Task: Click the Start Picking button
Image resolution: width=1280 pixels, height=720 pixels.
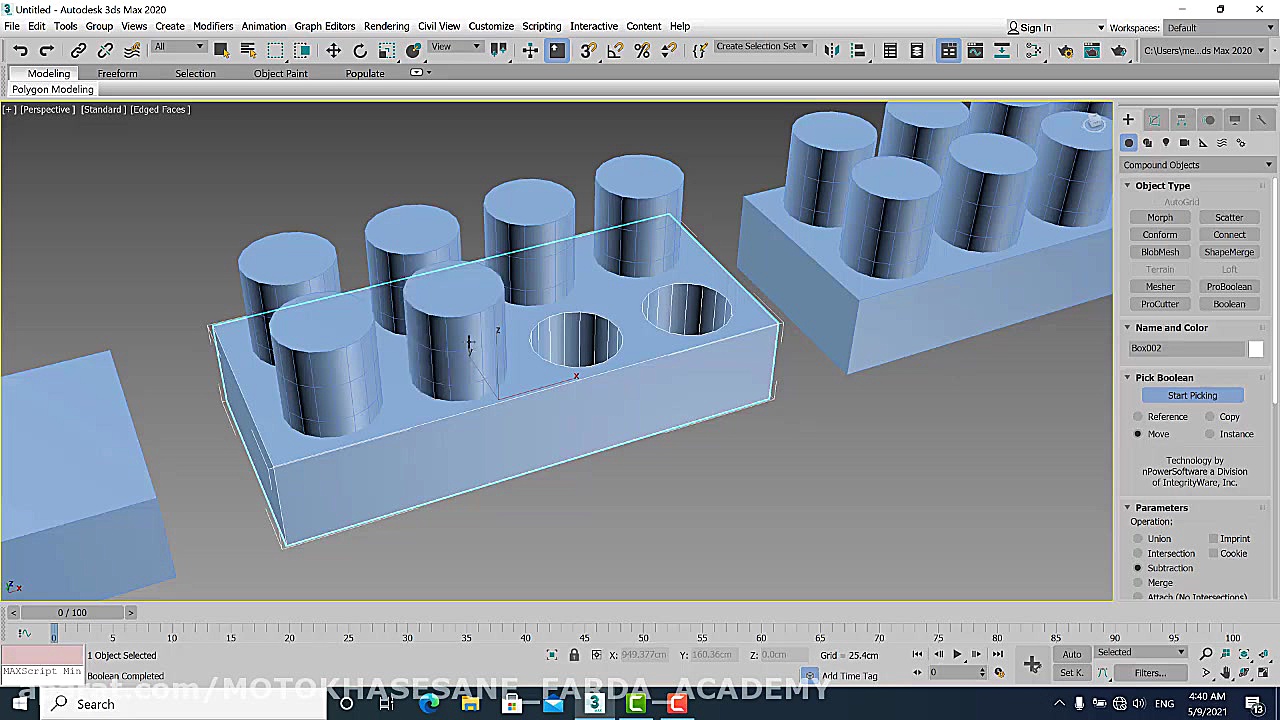Action: tap(1192, 396)
